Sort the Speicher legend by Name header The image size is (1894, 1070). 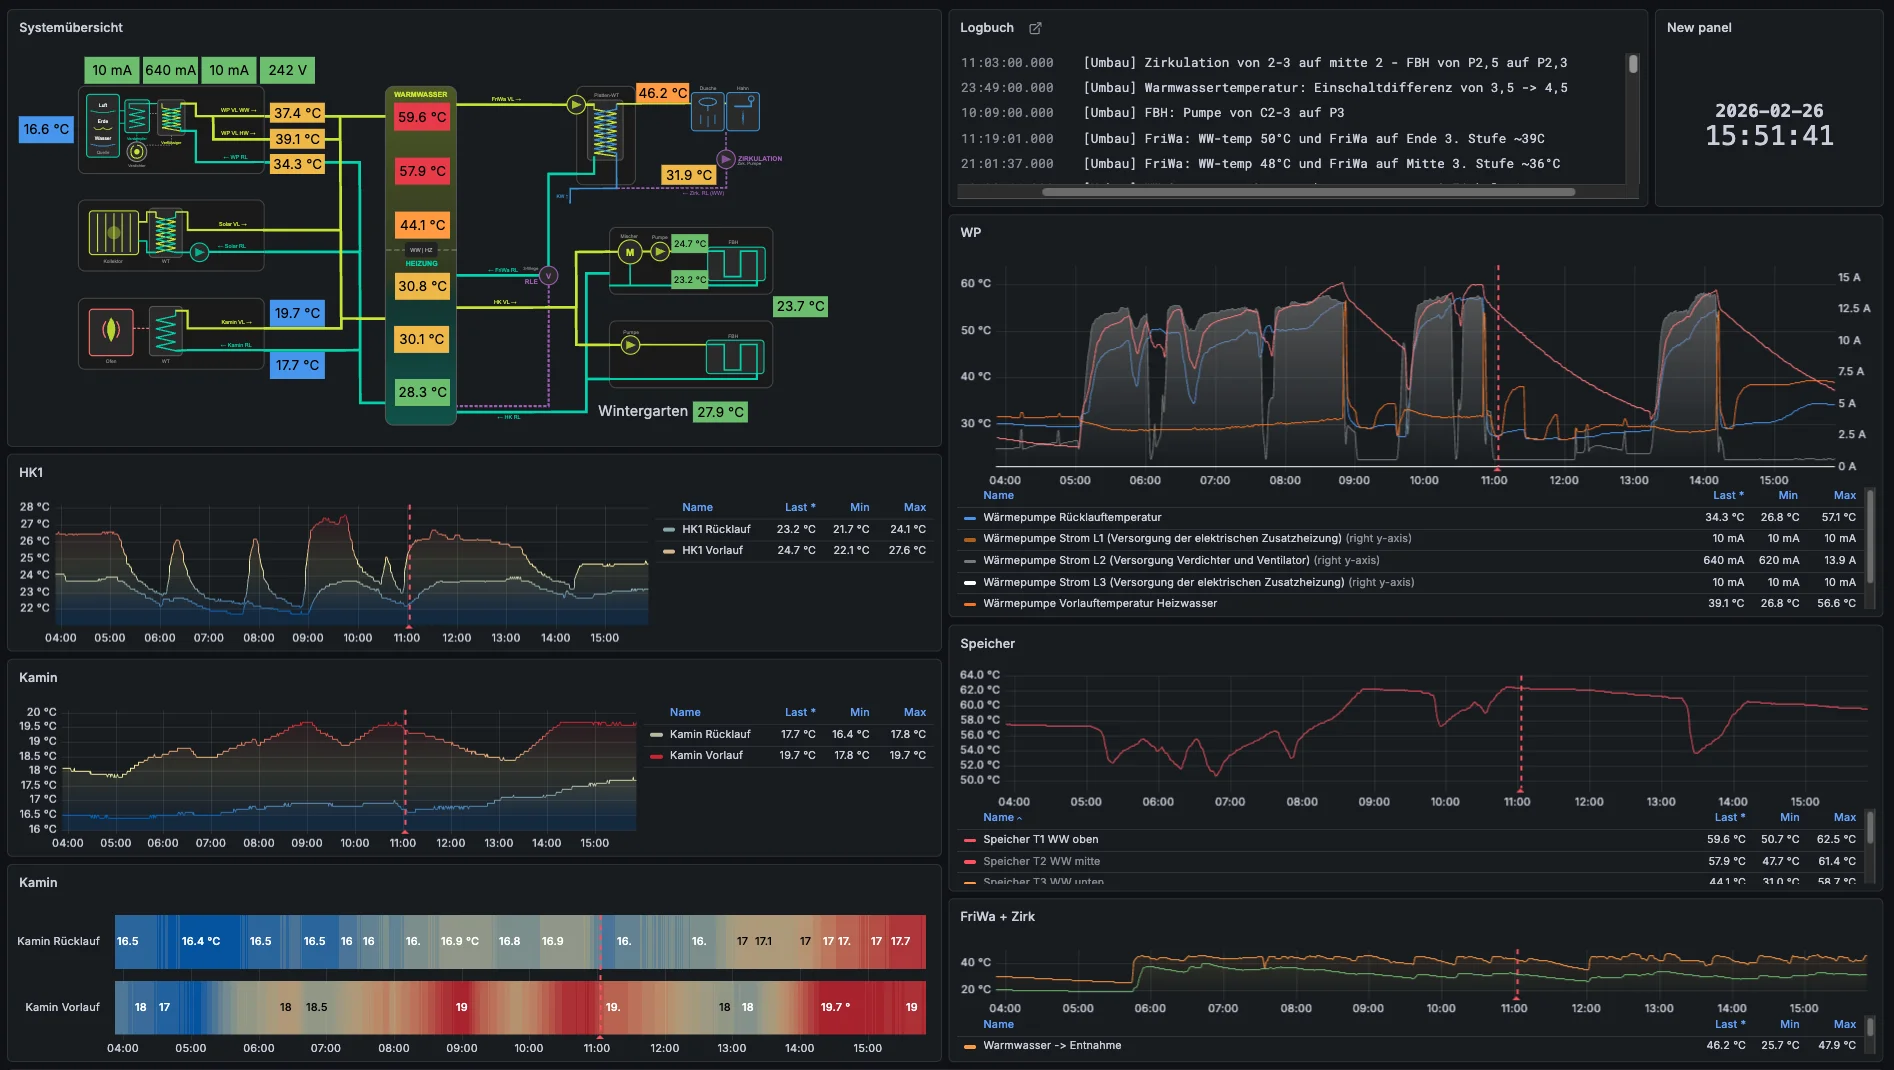(998, 817)
